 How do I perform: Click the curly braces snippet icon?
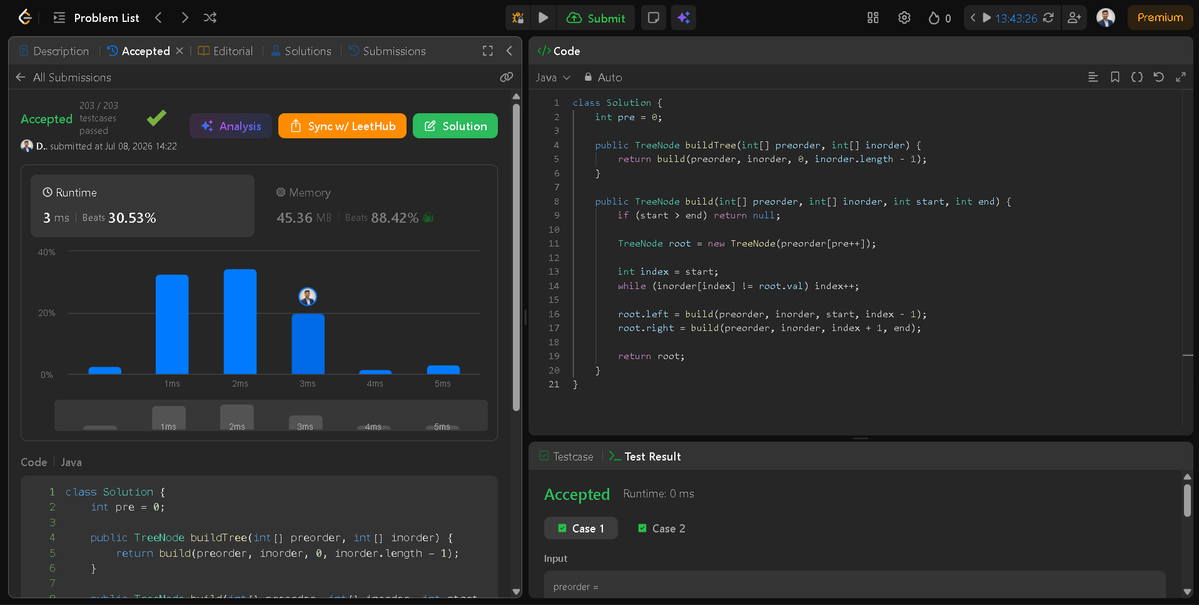(1137, 77)
